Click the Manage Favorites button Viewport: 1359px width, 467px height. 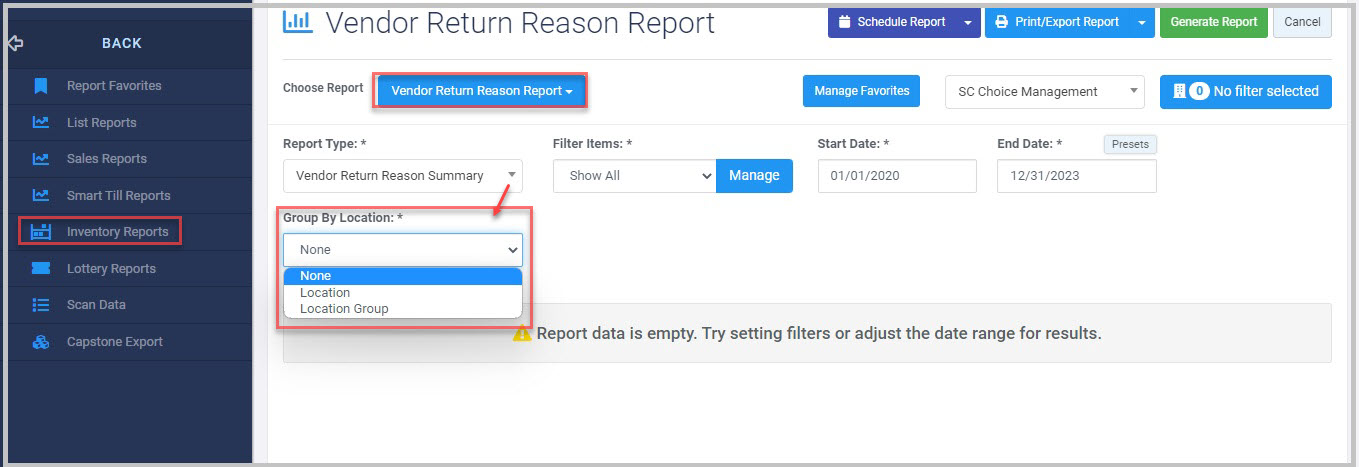tap(861, 91)
